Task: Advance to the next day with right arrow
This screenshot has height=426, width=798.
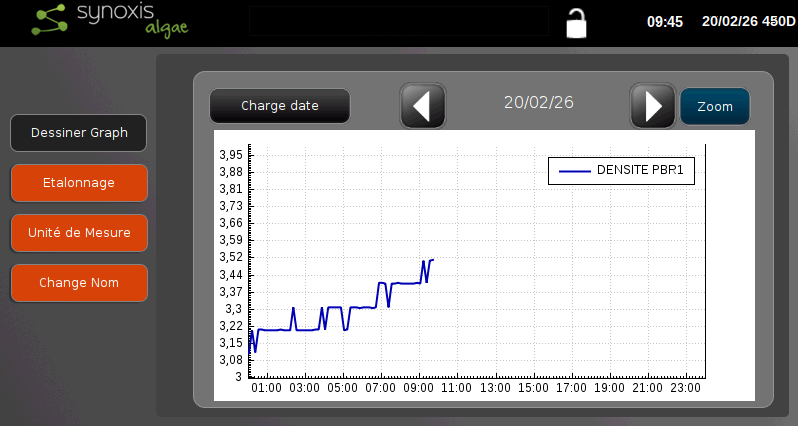Action: (652, 105)
